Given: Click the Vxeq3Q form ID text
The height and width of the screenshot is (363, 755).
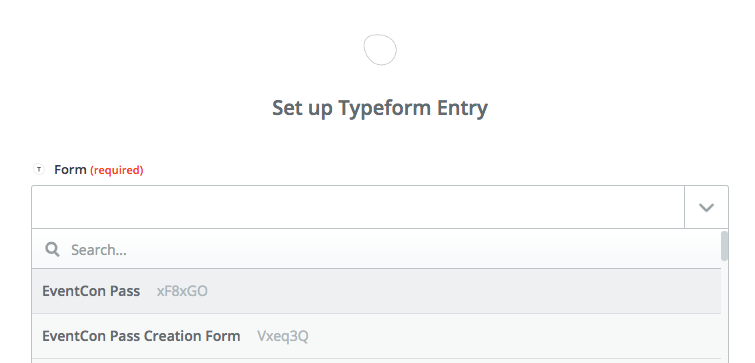Looking at the screenshot, I should pyautogui.click(x=283, y=337).
